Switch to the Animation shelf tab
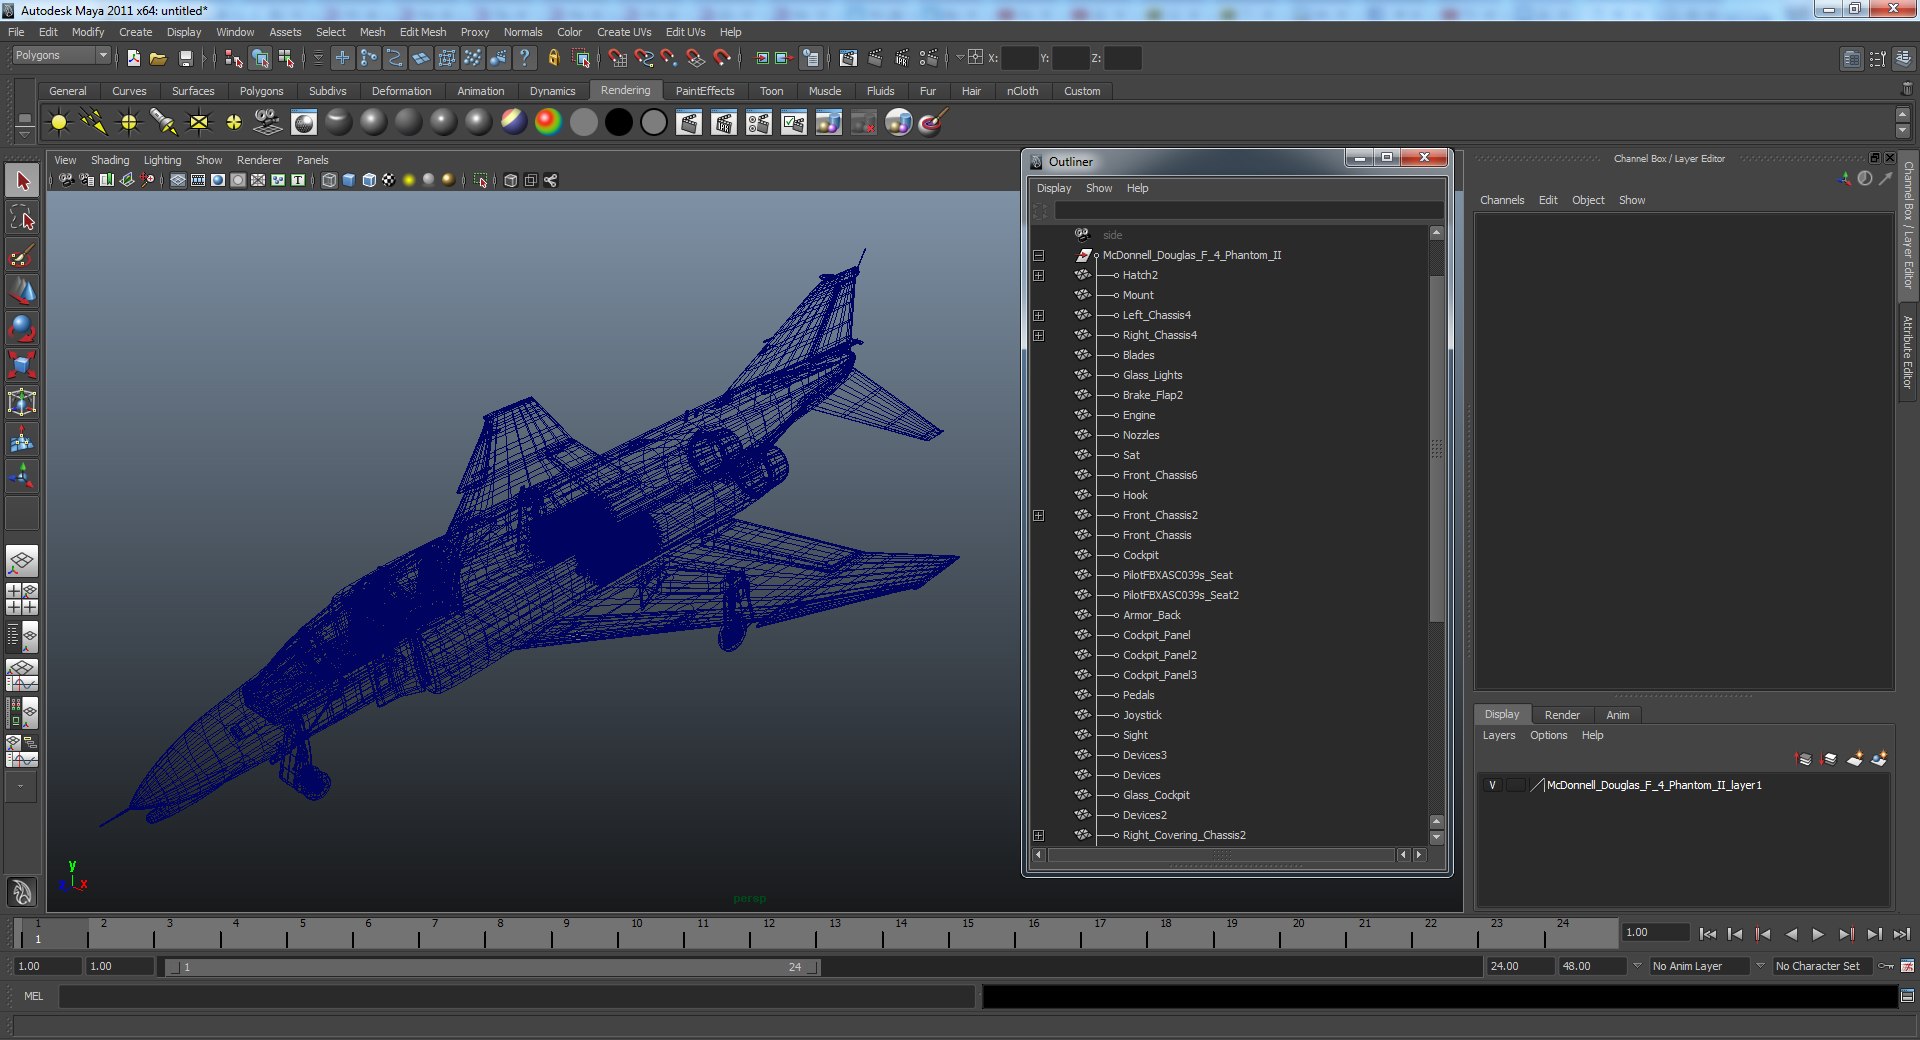This screenshot has width=1920, height=1040. (481, 91)
